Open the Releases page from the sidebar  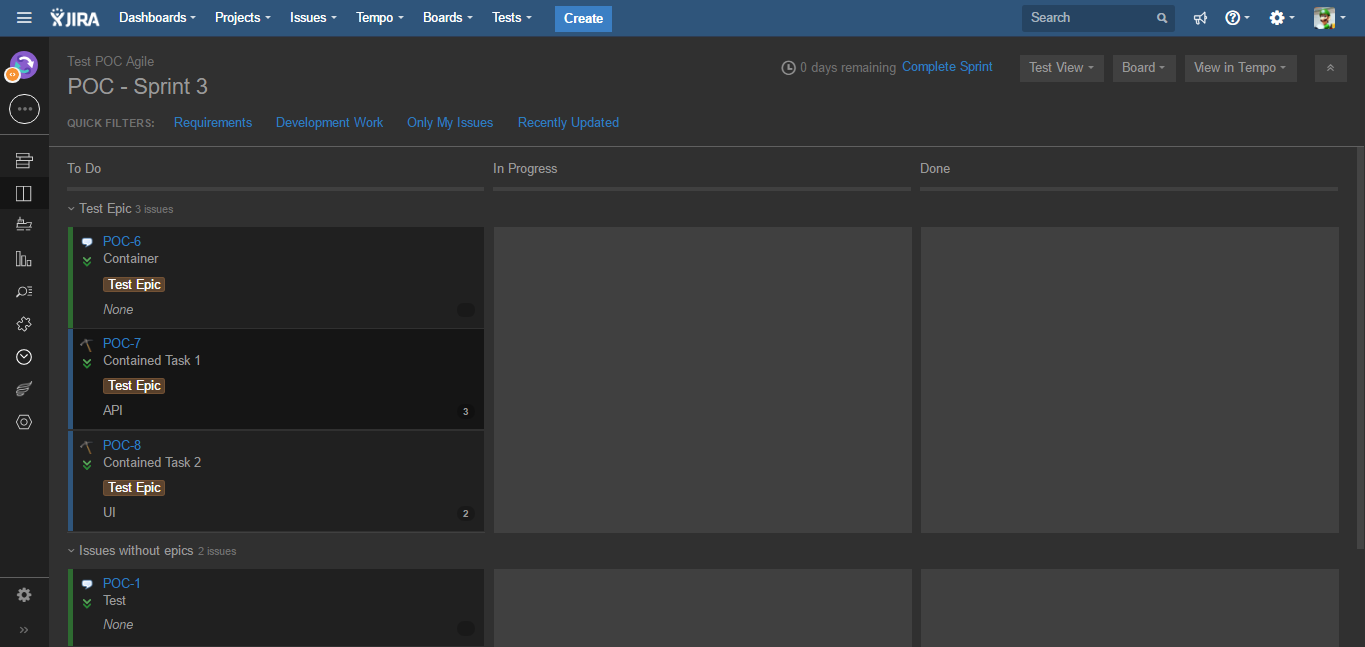pos(24,224)
